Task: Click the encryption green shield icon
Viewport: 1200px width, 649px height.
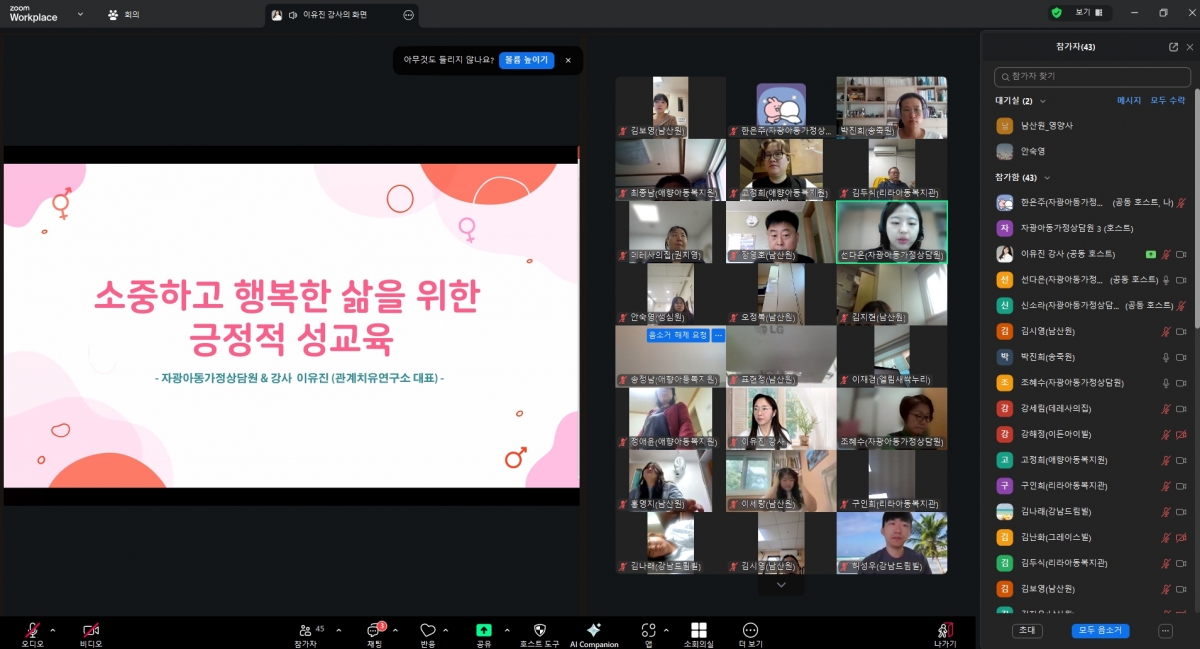Action: (1056, 13)
